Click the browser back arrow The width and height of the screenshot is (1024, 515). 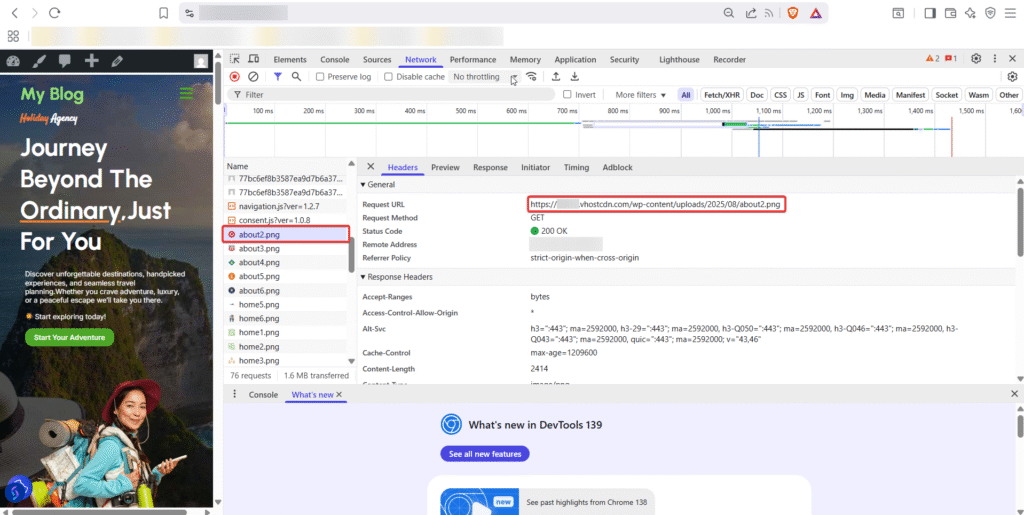tap(14, 13)
